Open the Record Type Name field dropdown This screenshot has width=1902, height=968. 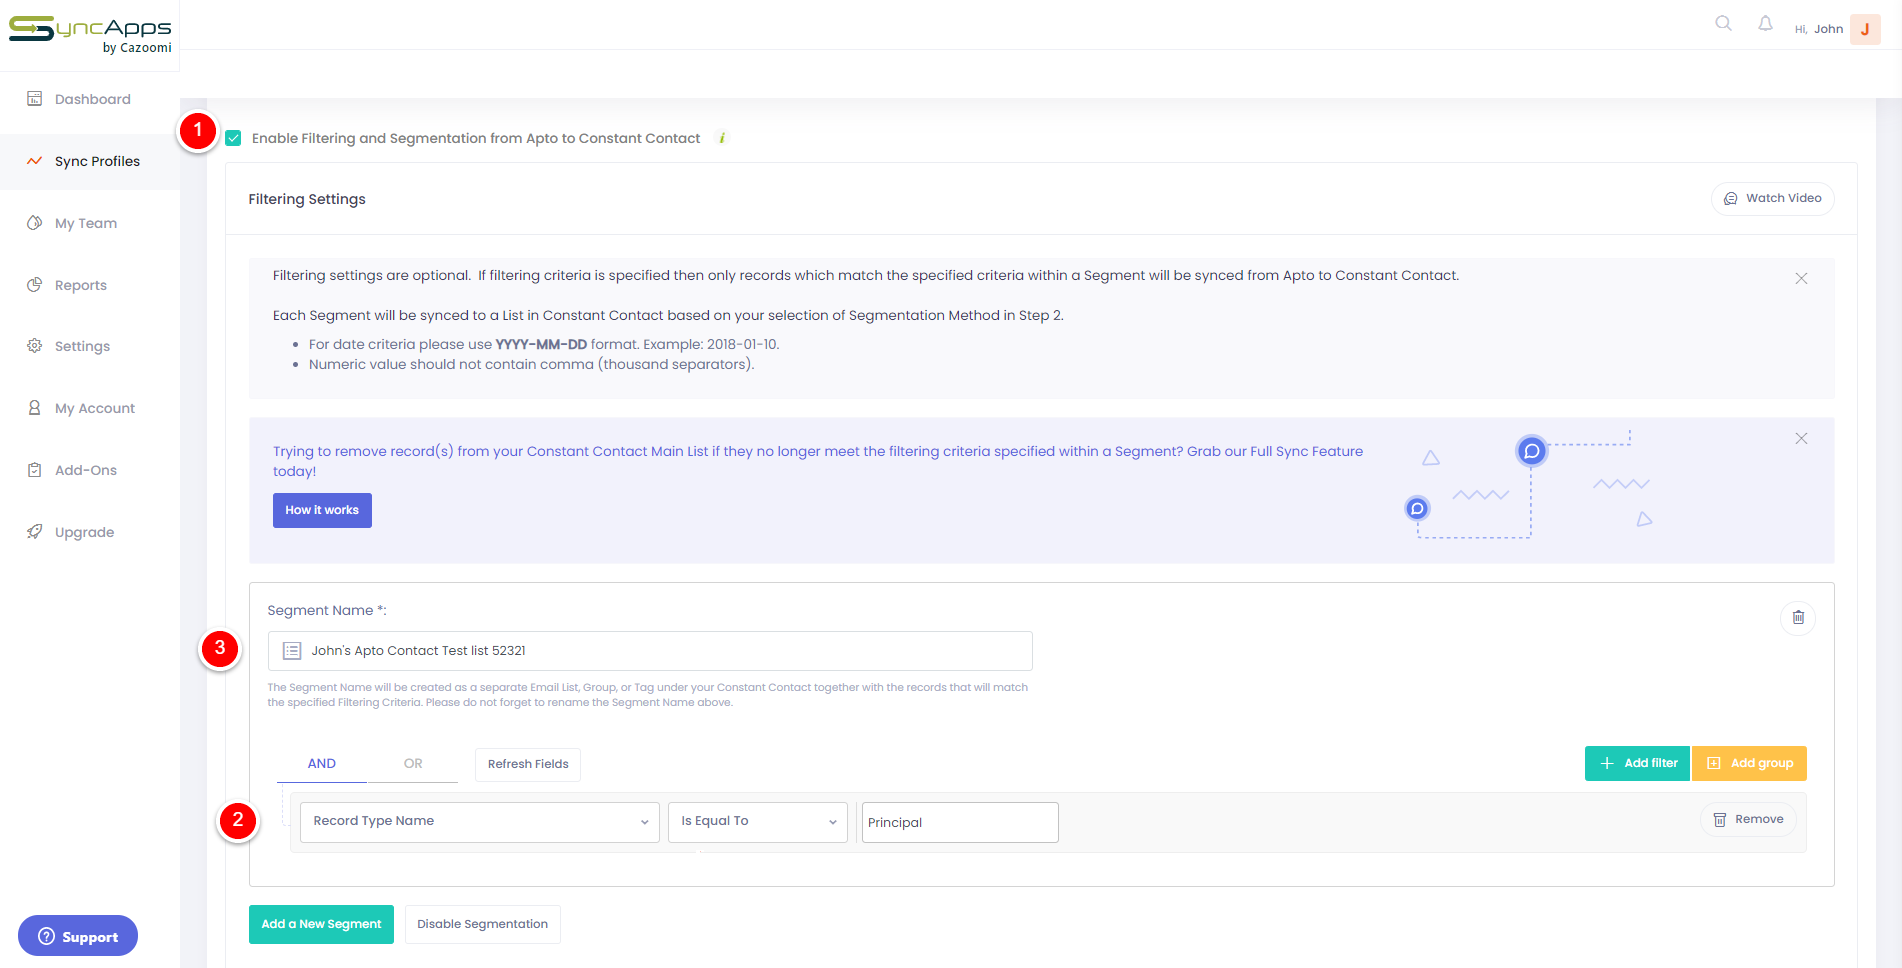(x=480, y=822)
